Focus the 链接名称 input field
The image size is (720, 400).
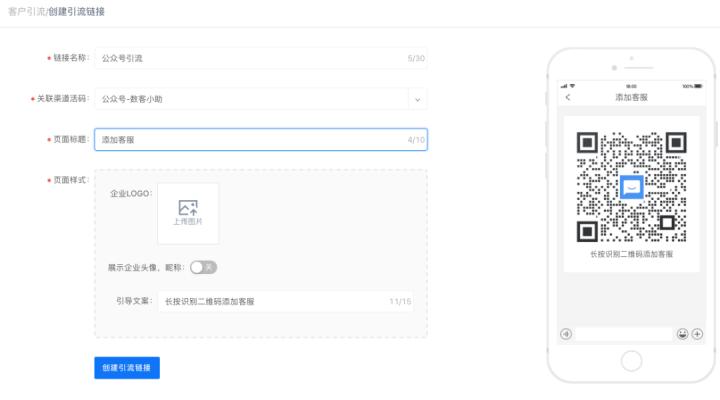(261, 58)
